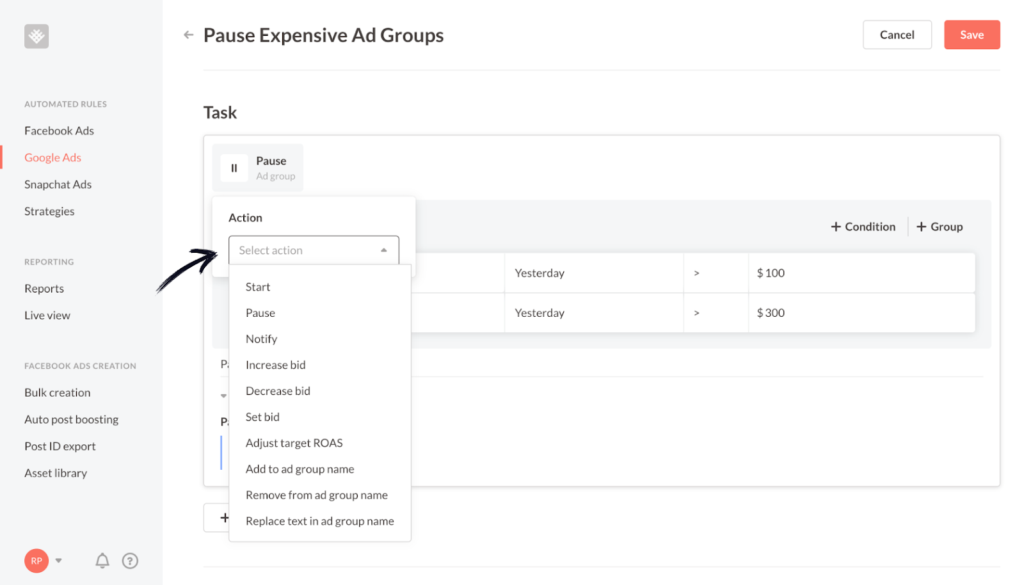The height and width of the screenshot is (585, 1024).
Task: Choose Remove from ad group name
Action: [317, 496]
